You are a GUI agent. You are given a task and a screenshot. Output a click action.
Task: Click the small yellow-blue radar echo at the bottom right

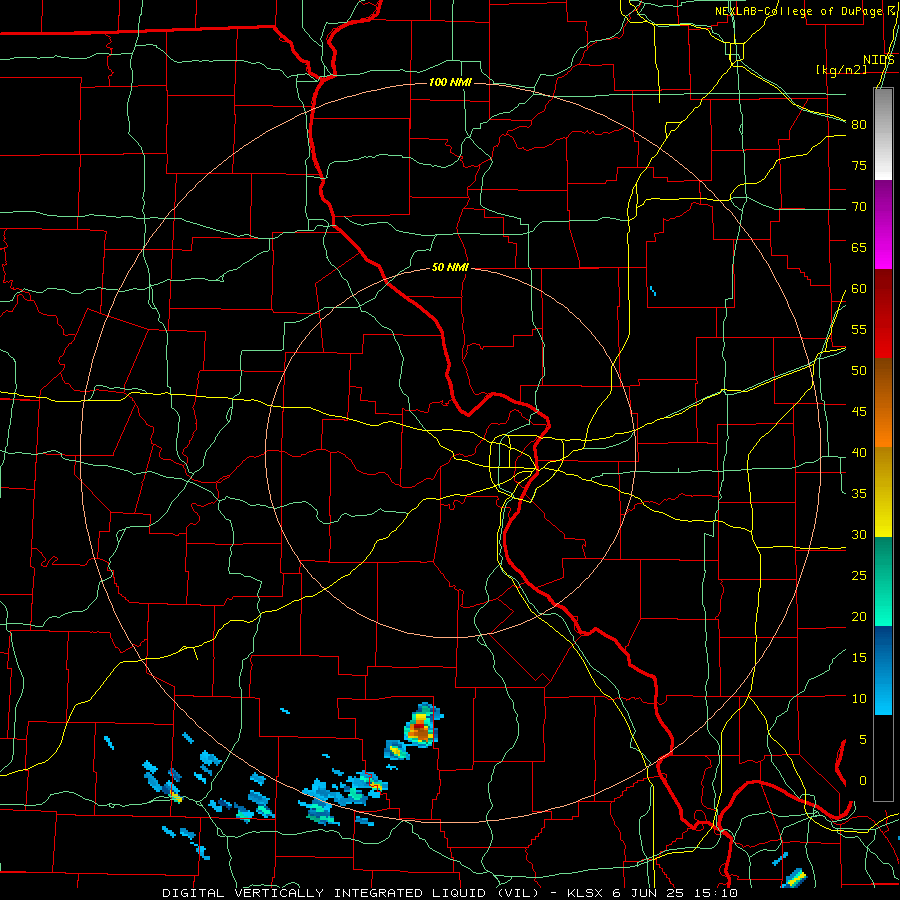point(796,878)
